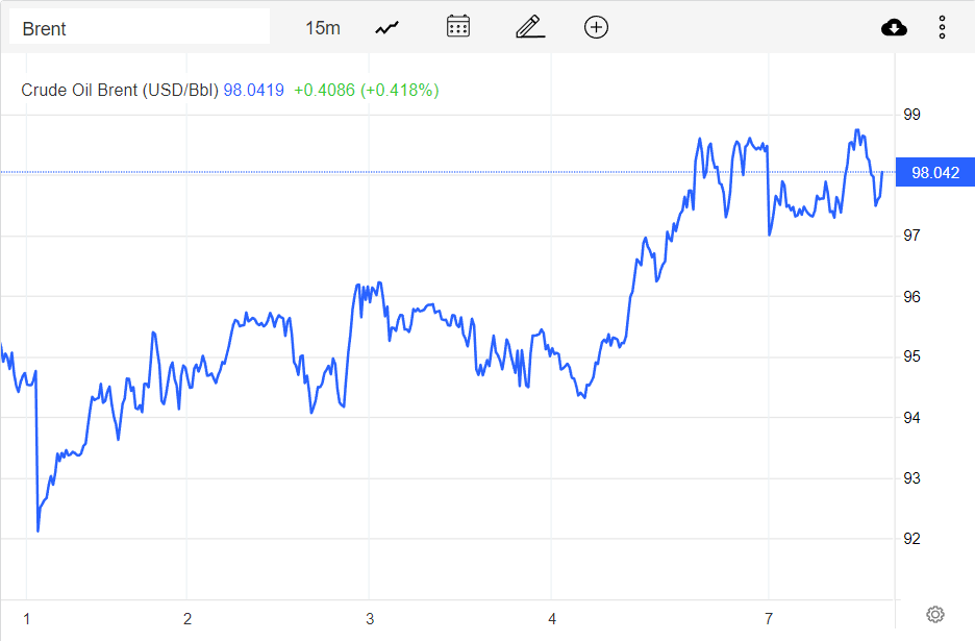This screenshot has height=641, width=977.
Task: Click the green +0.4086 (+0.418%) change text
Action: click(366, 90)
